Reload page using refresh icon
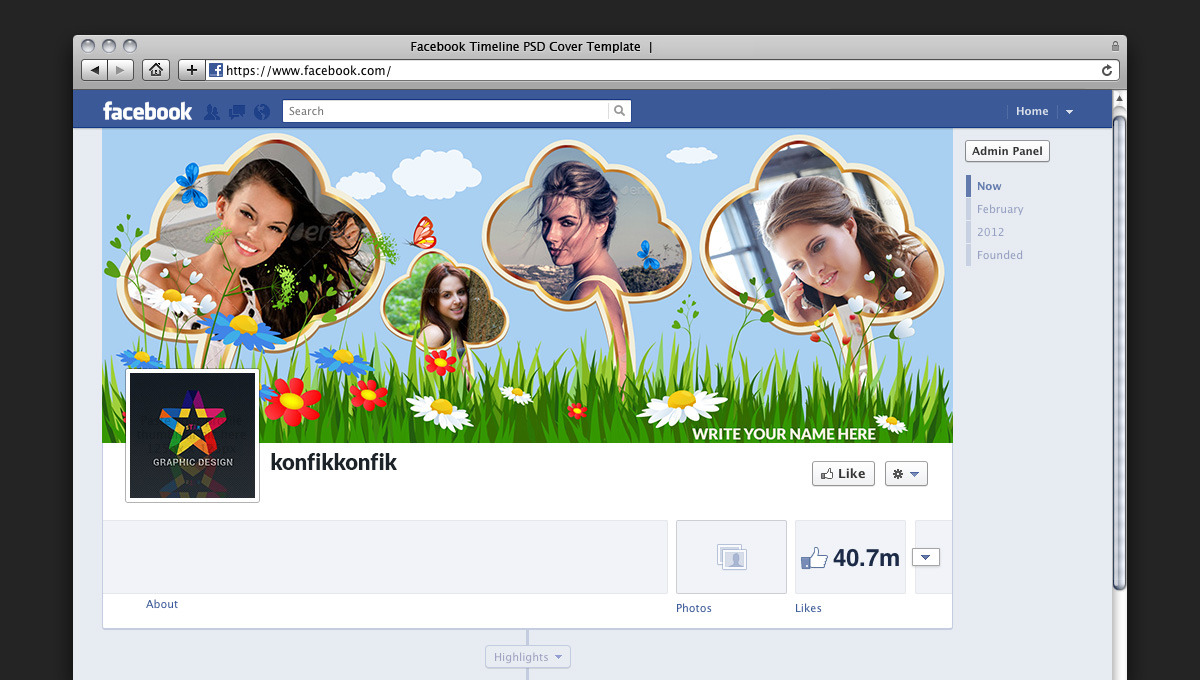Screen dimensions: 1200x680 [x=1107, y=70]
